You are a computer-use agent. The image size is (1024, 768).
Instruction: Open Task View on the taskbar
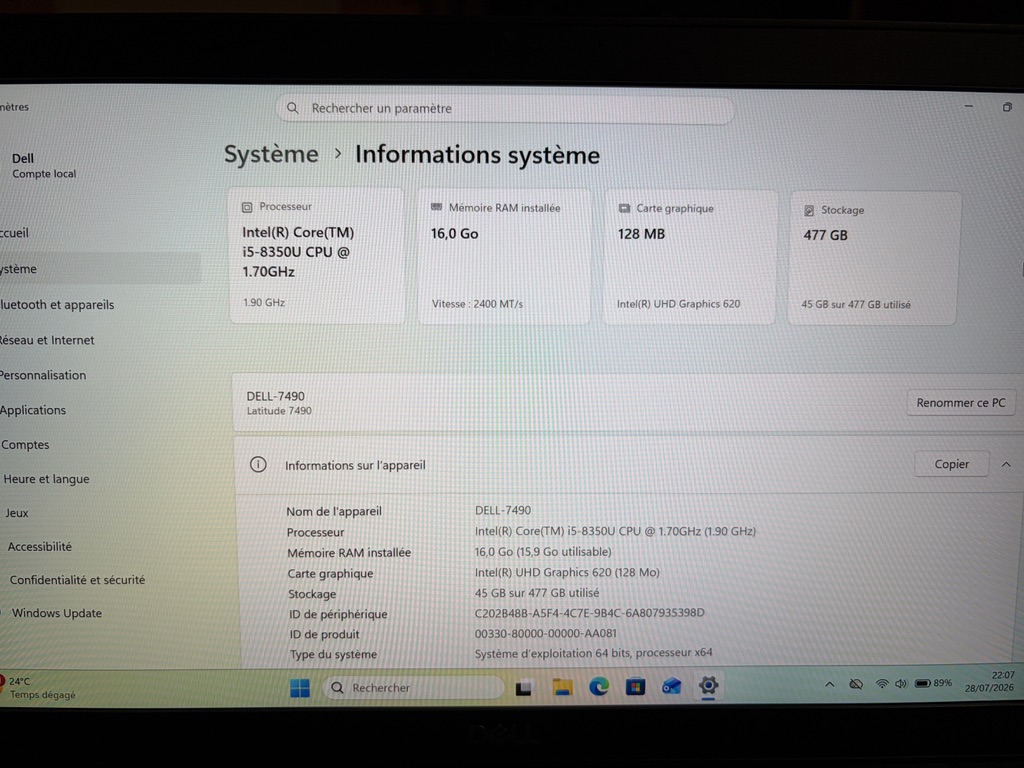click(x=523, y=688)
